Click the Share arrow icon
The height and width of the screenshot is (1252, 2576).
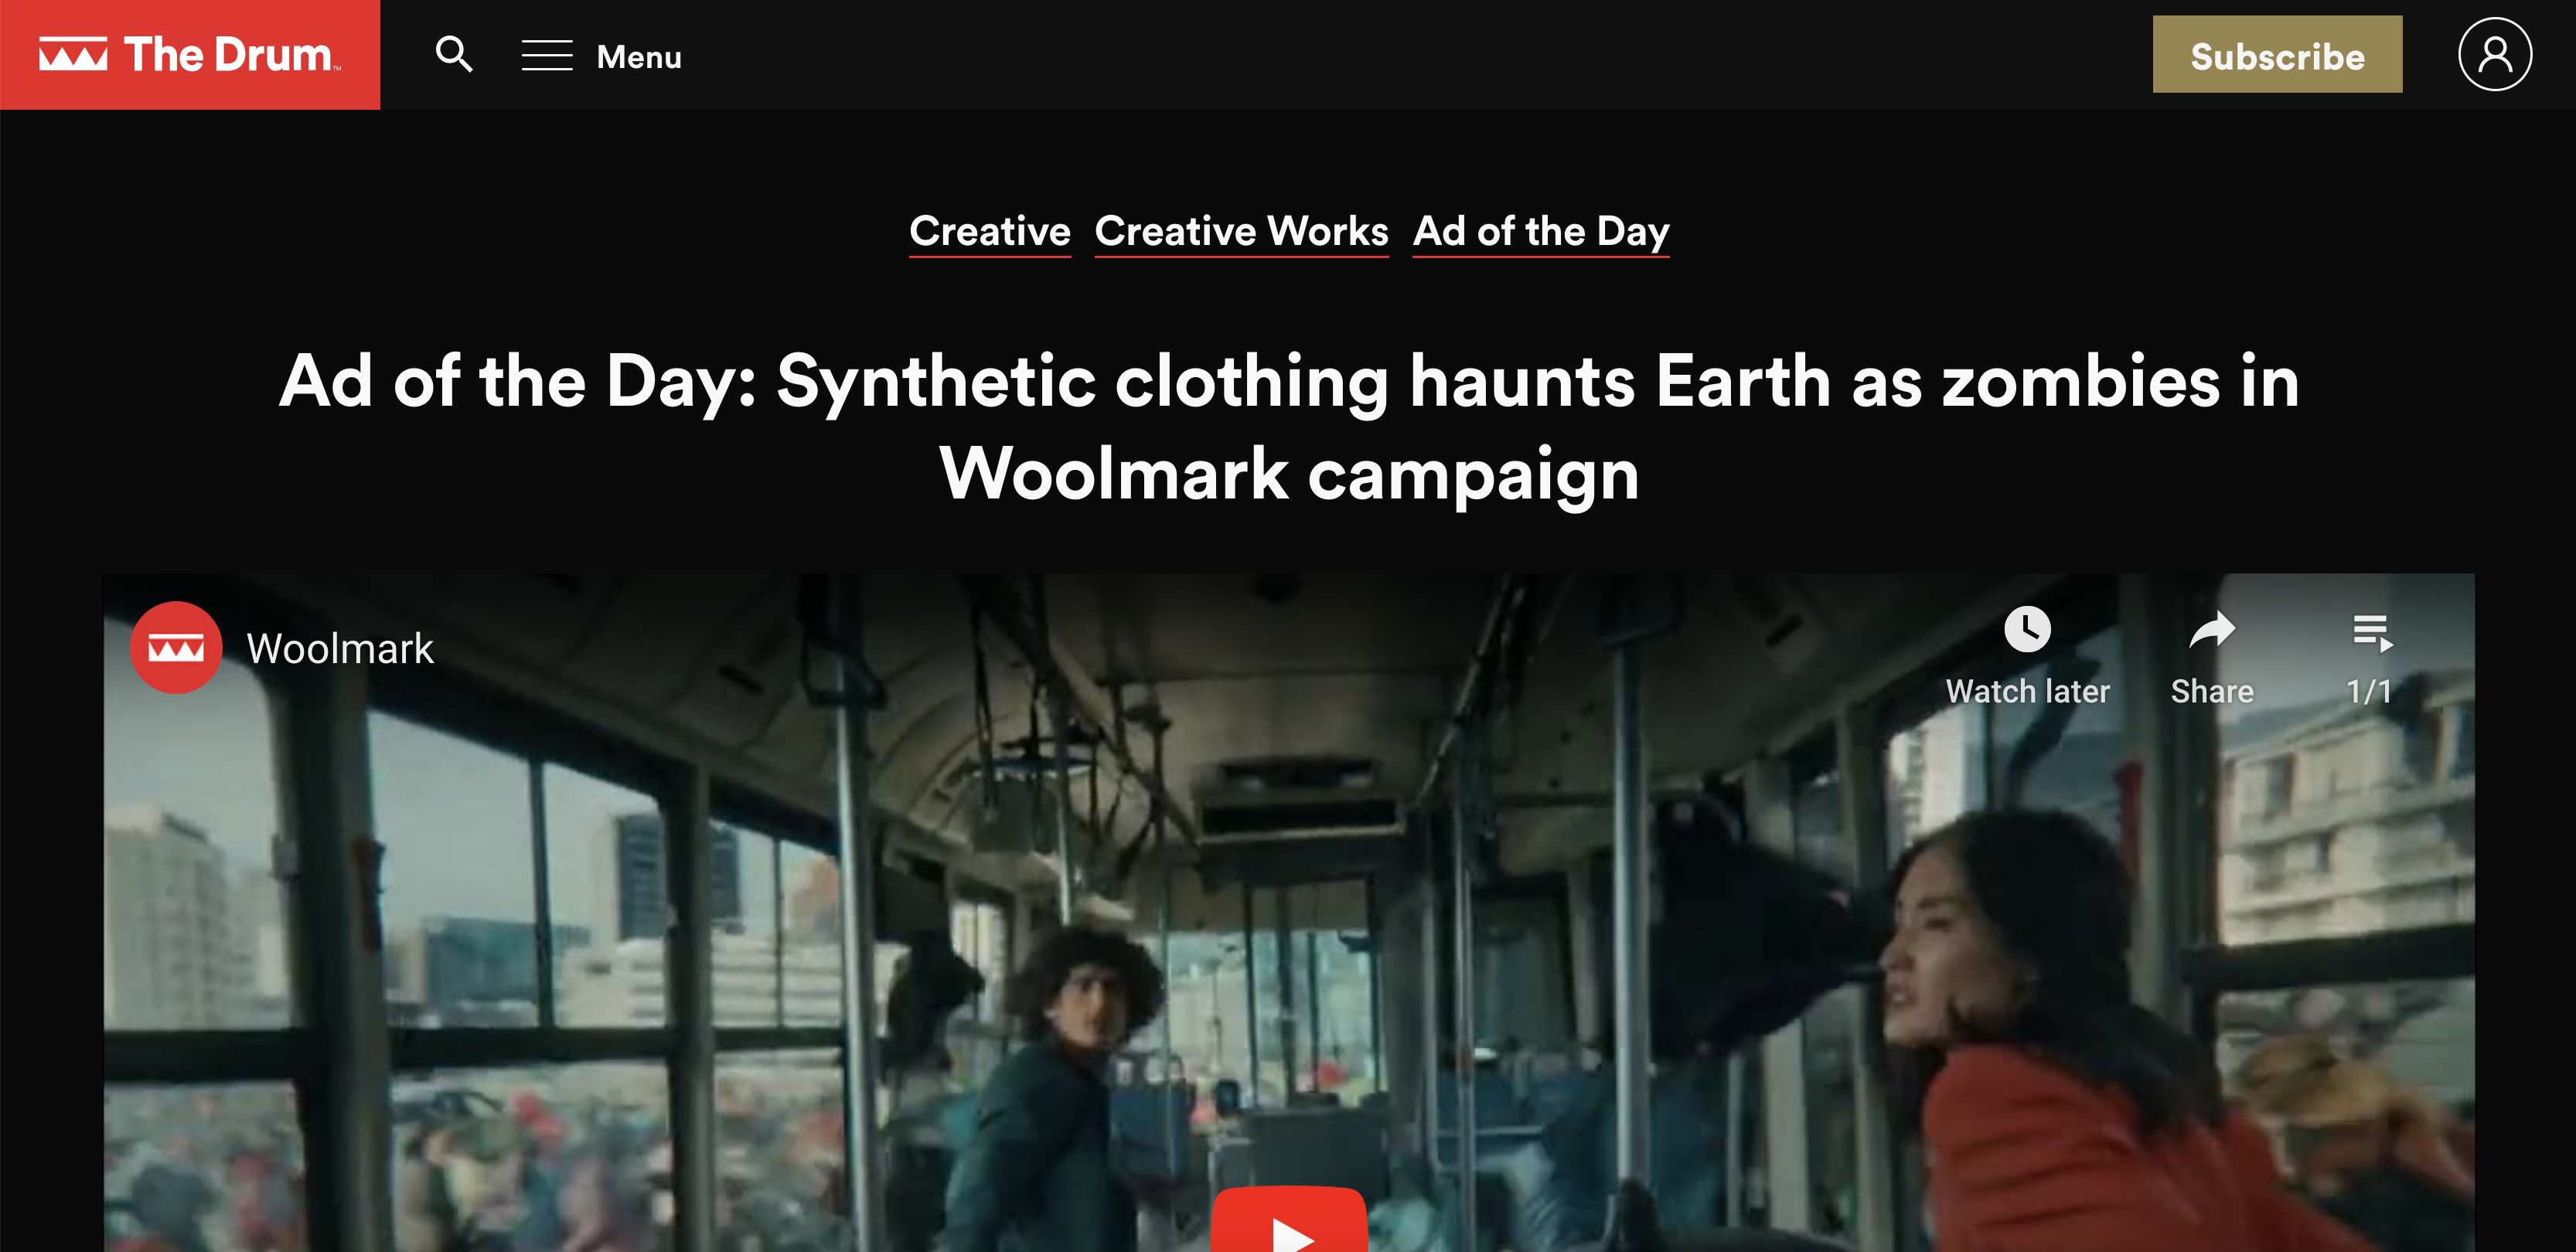2212,630
